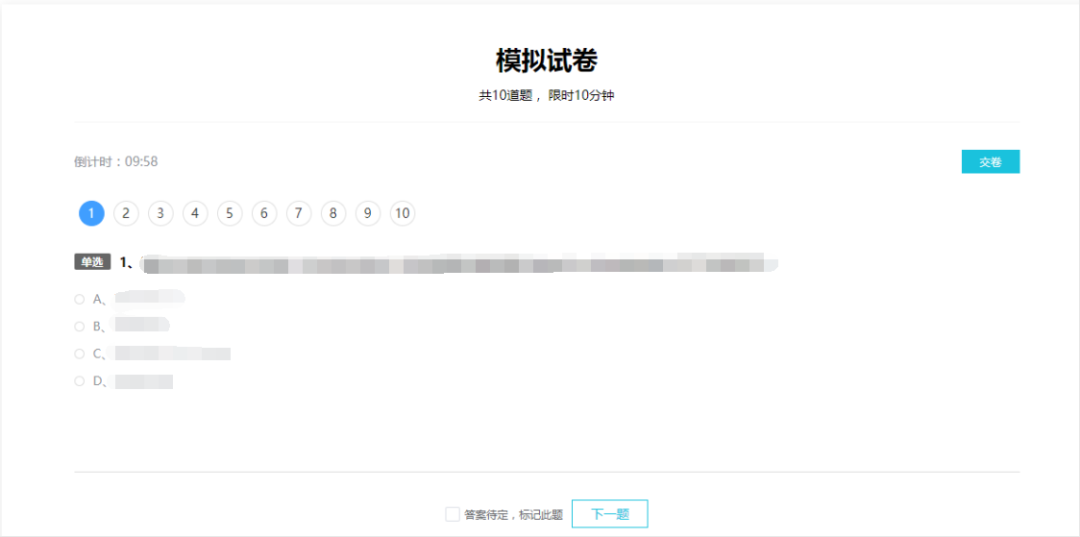This screenshot has width=1080, height=537.
Task: Click the 单选 question type tag
Action: pos(92,262)
